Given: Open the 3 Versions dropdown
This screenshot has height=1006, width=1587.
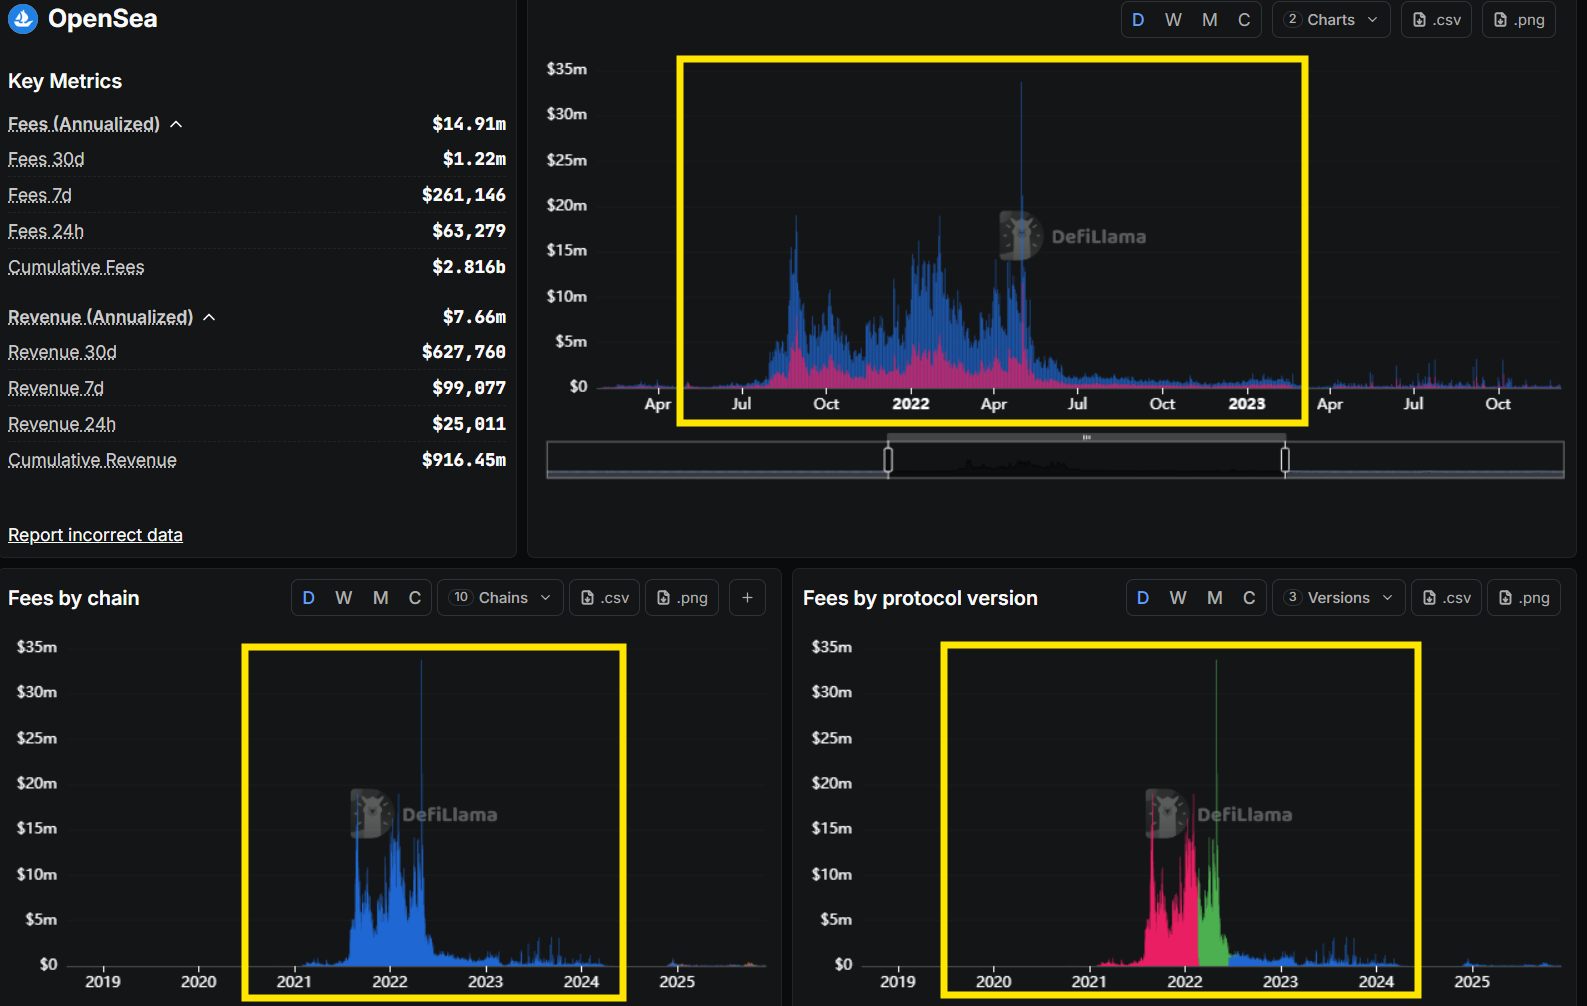Looking at the screenshot, I should tap(1338, 598).
